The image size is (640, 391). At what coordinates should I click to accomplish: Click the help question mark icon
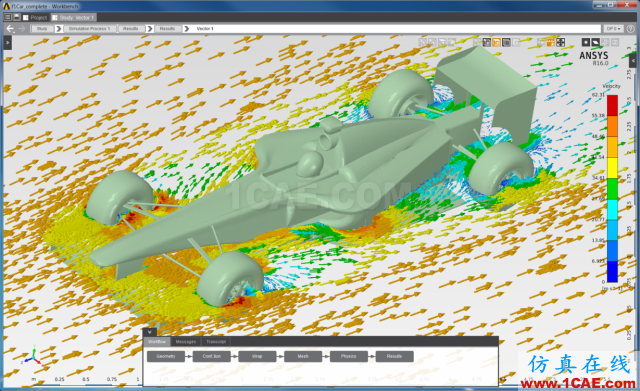[x=631, y=29]
